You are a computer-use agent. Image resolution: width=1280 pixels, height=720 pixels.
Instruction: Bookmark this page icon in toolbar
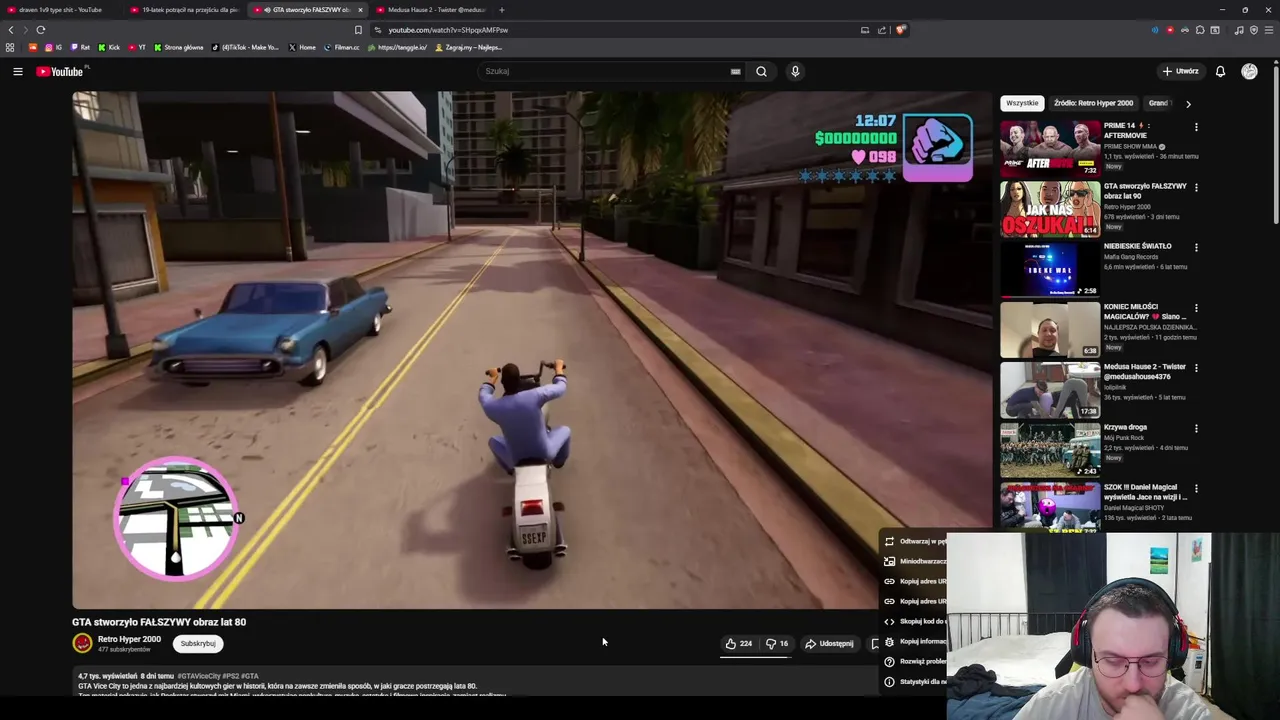point(358,30)
